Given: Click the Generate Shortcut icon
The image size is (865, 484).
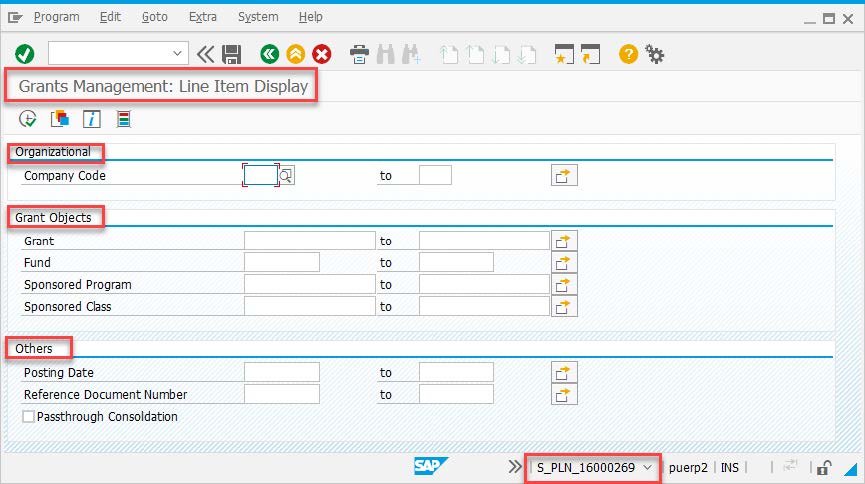Looking at the screenshot, I should tap(590, 54).
